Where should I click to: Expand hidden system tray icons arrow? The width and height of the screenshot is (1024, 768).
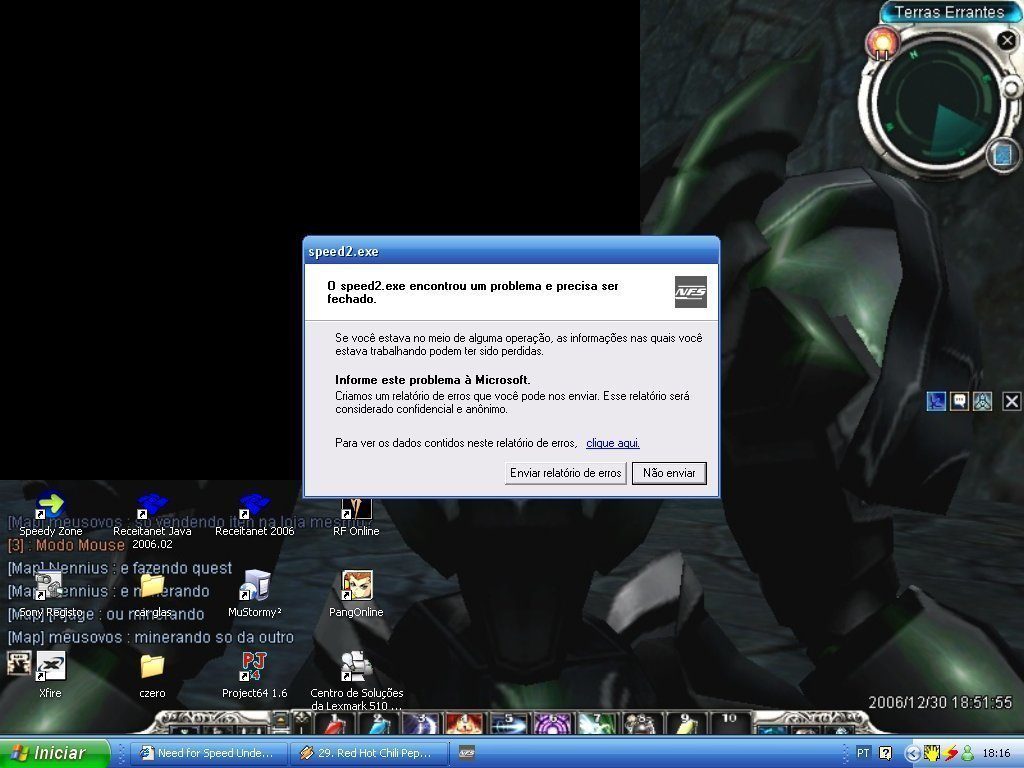click(912, 753)
